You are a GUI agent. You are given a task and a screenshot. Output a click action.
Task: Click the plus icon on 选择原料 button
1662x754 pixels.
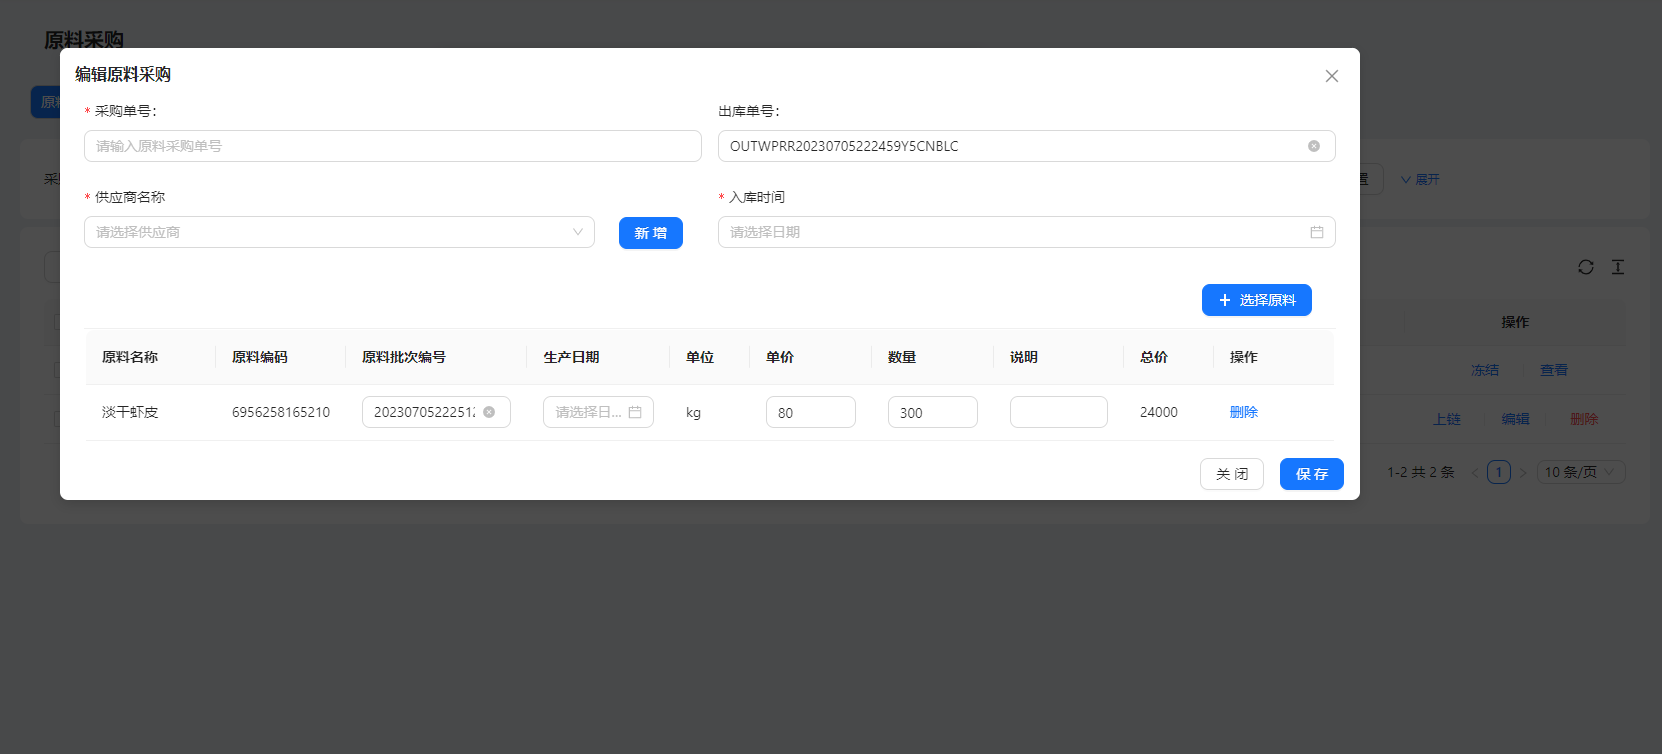(x=1224, y=300)
